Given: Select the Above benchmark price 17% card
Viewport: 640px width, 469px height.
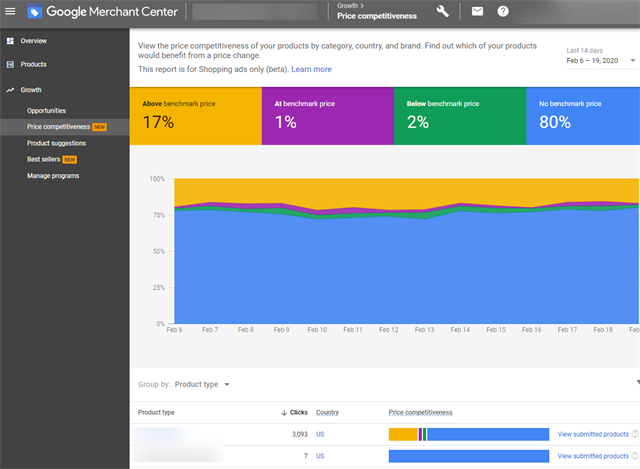Looking at the screenshot, I should point(196,116).
